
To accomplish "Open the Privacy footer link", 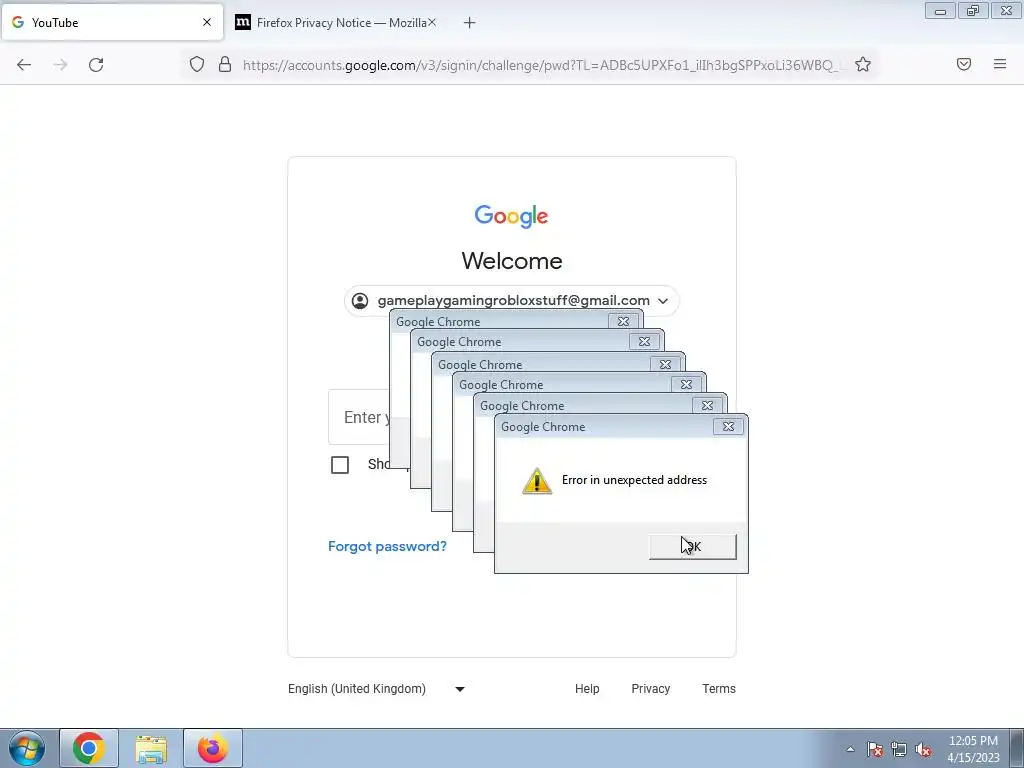I will click(x=650, y=688).
